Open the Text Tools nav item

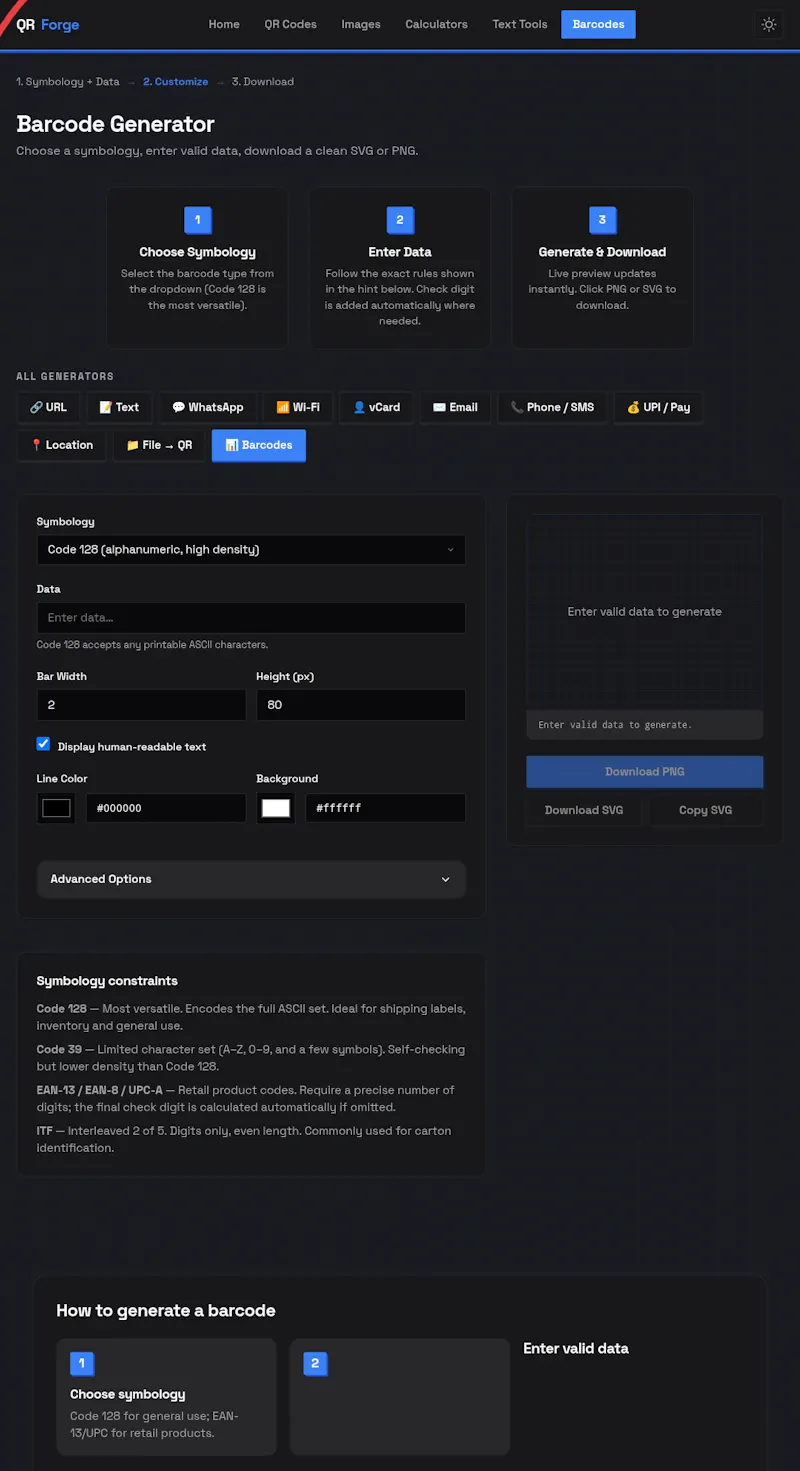coord(520,24)
